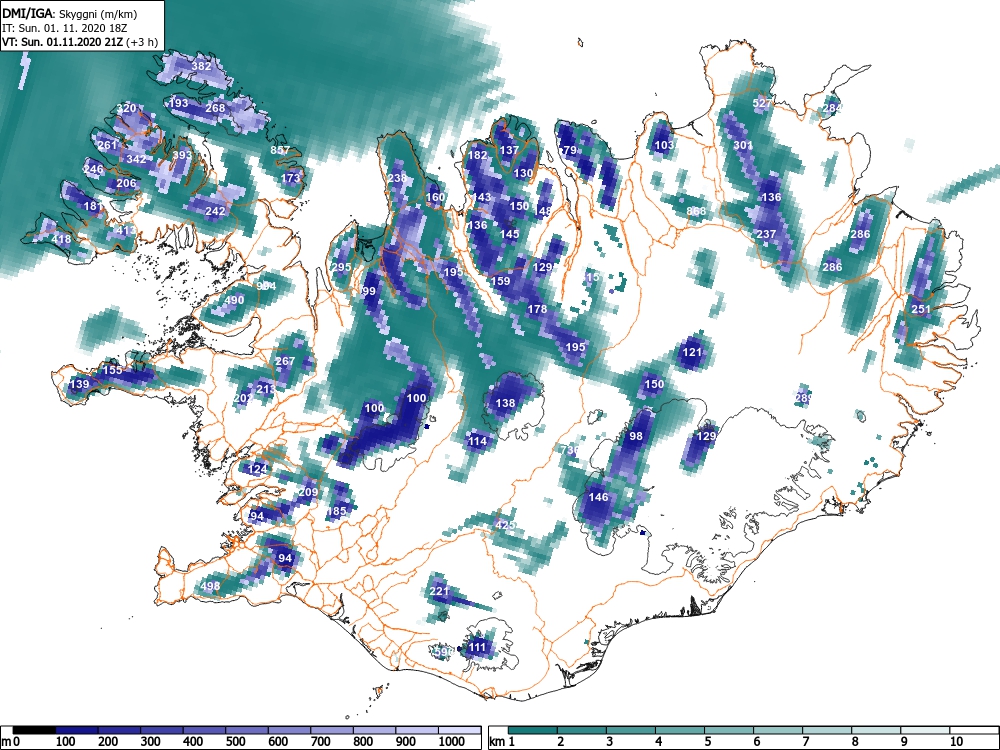Click the '10' label on the kilometre scale

(955, 742)
